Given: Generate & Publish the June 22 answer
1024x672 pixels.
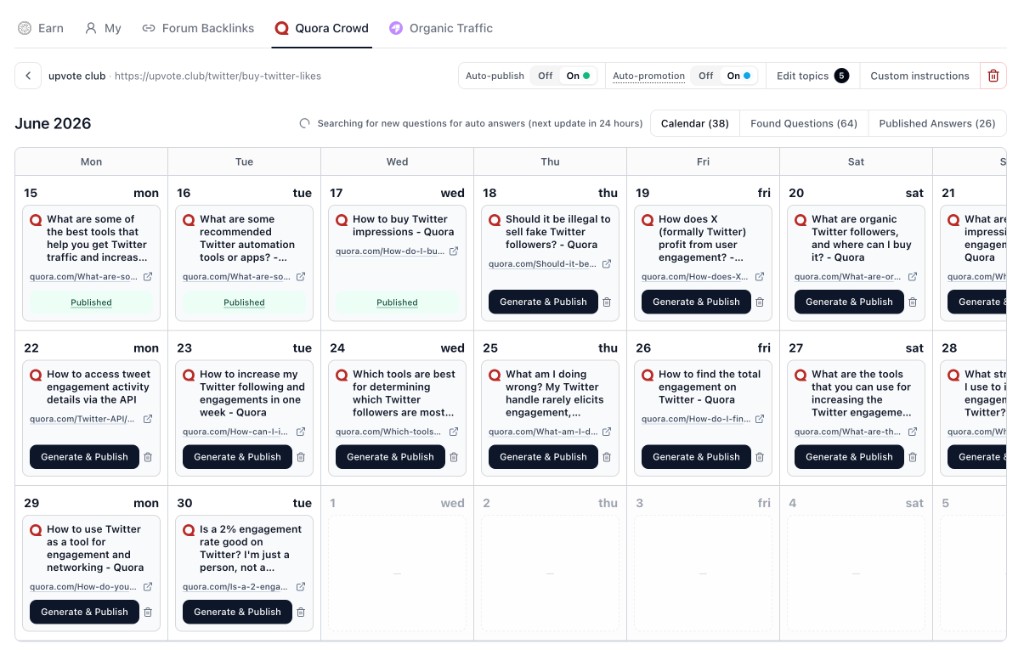Looking at the screenshot, I should (x=84, y=457).
